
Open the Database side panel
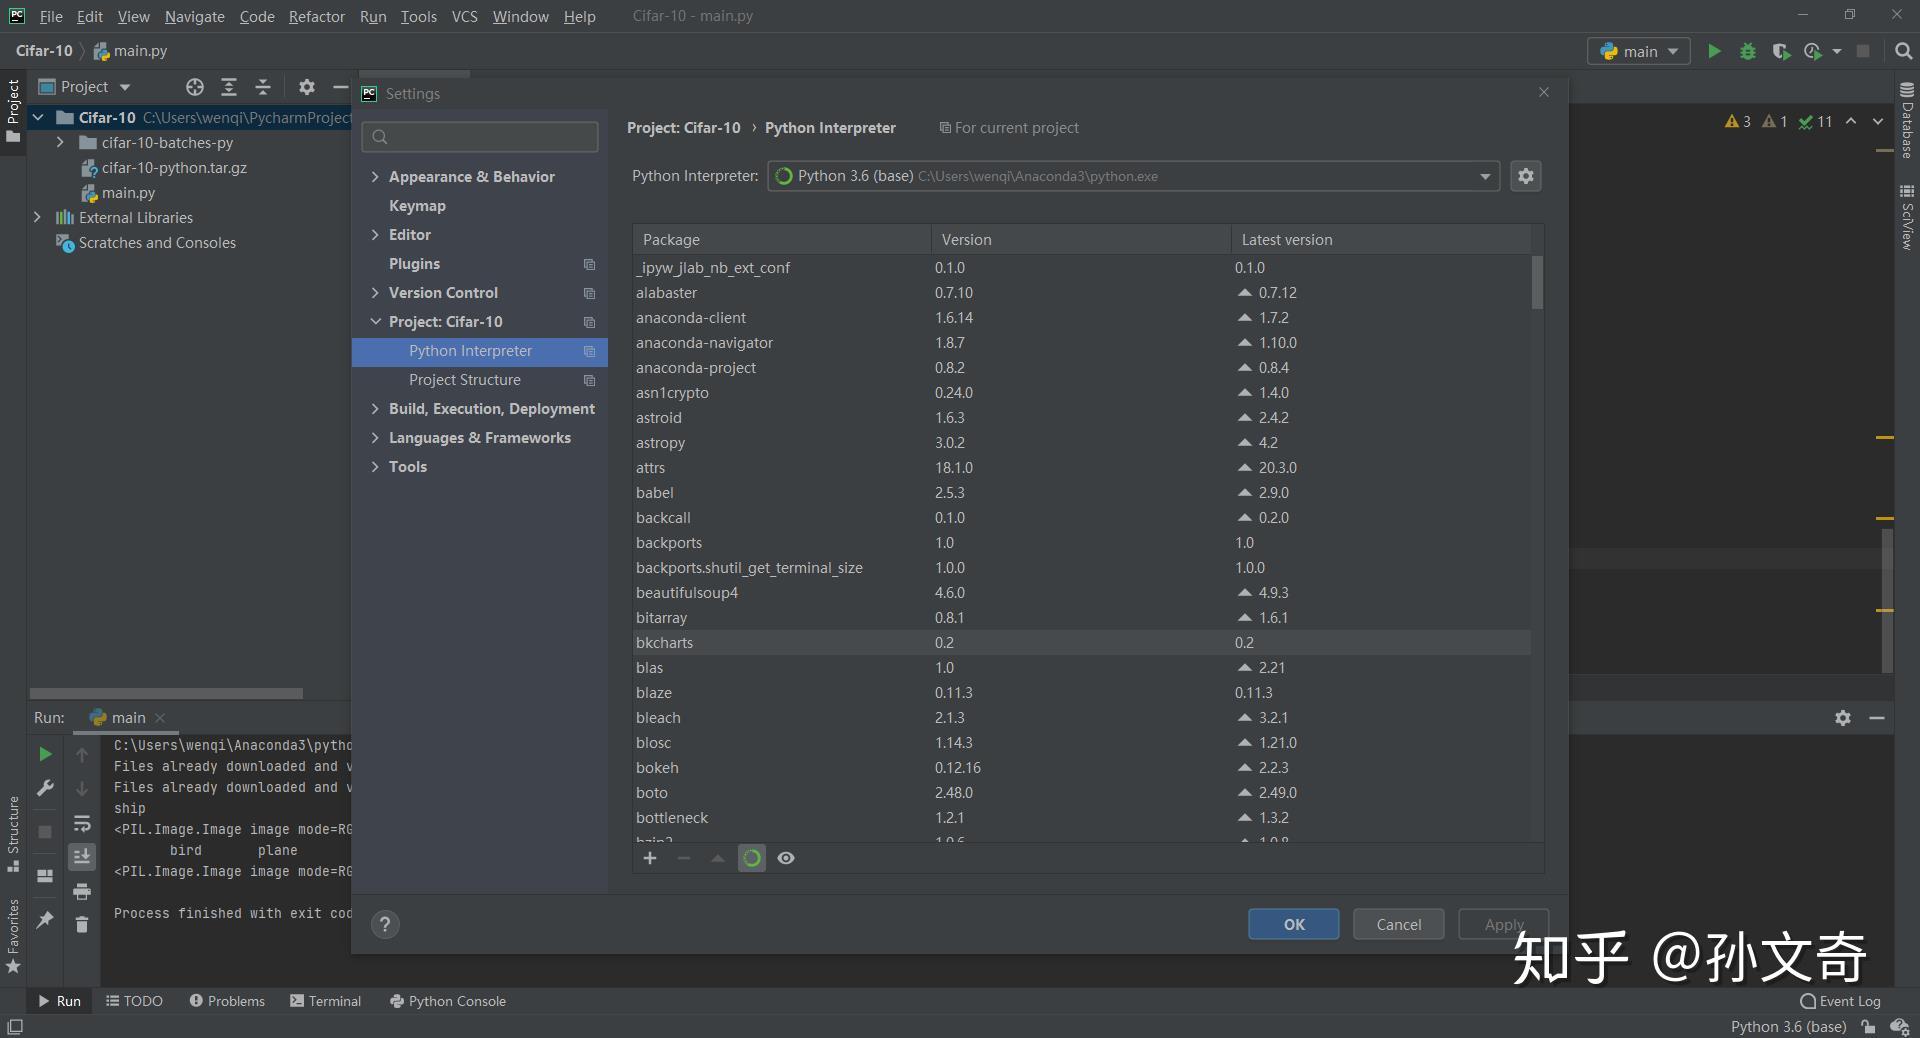point(1907,120)
